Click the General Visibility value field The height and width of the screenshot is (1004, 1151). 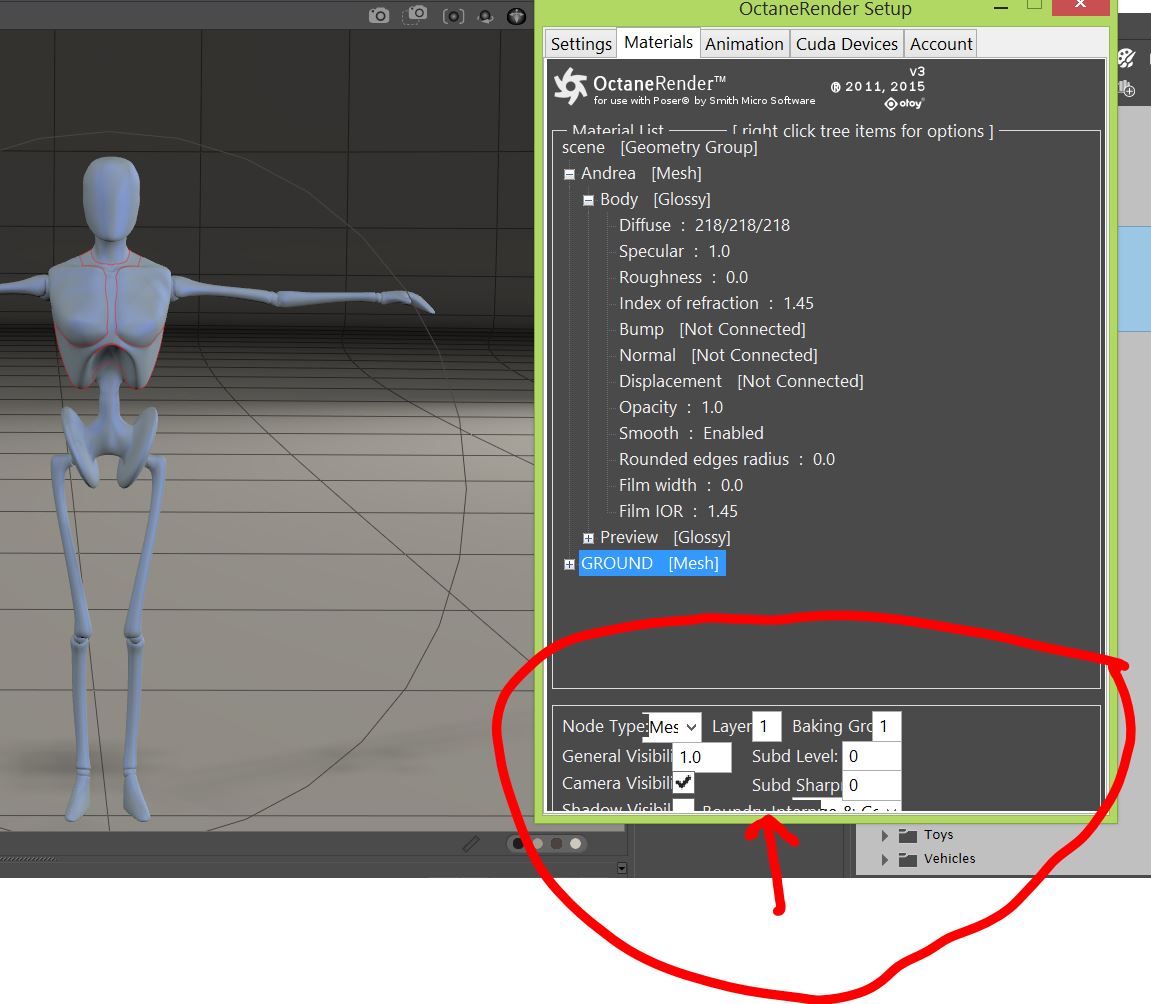point(702,757)
